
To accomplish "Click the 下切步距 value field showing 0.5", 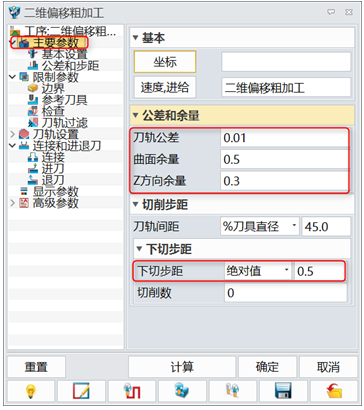I will (319, 271).
